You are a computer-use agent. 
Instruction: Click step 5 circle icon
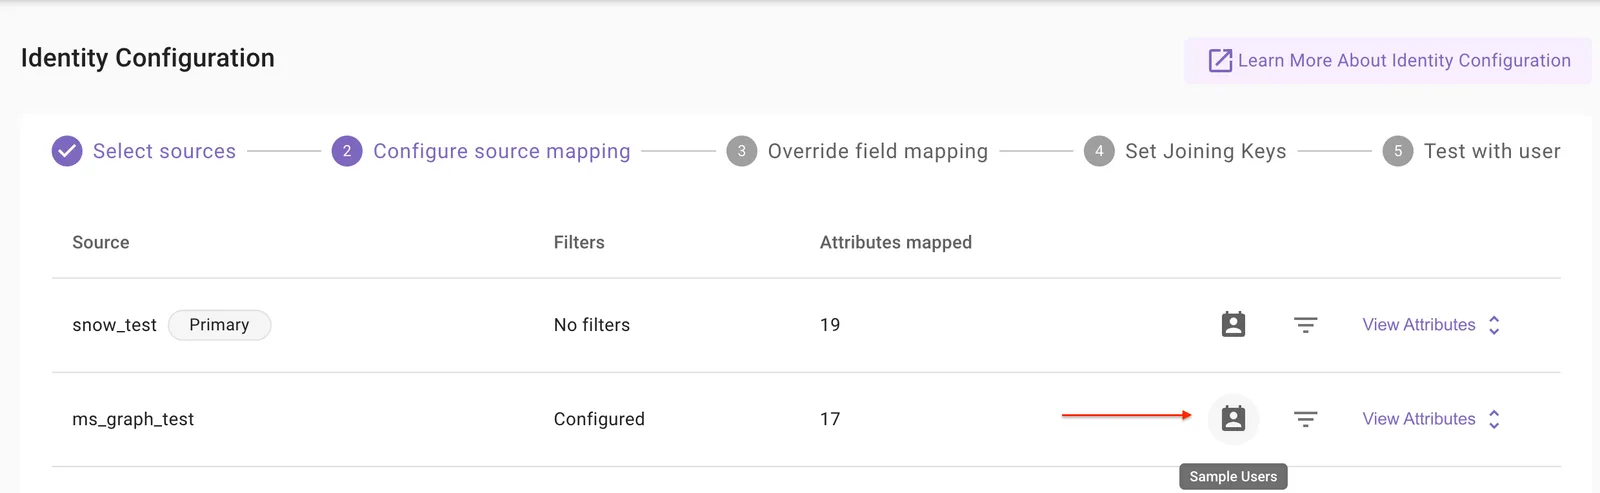[1397, 151]
